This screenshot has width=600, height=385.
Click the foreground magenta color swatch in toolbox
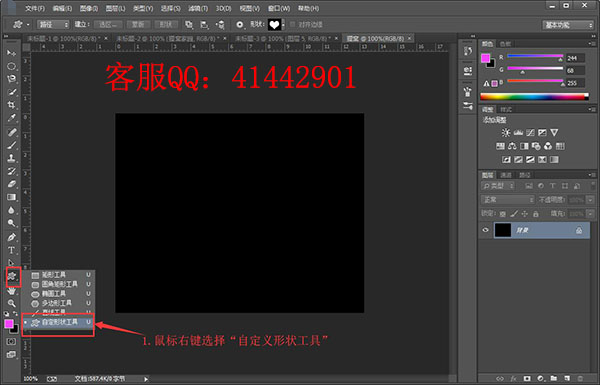[9, 324]
